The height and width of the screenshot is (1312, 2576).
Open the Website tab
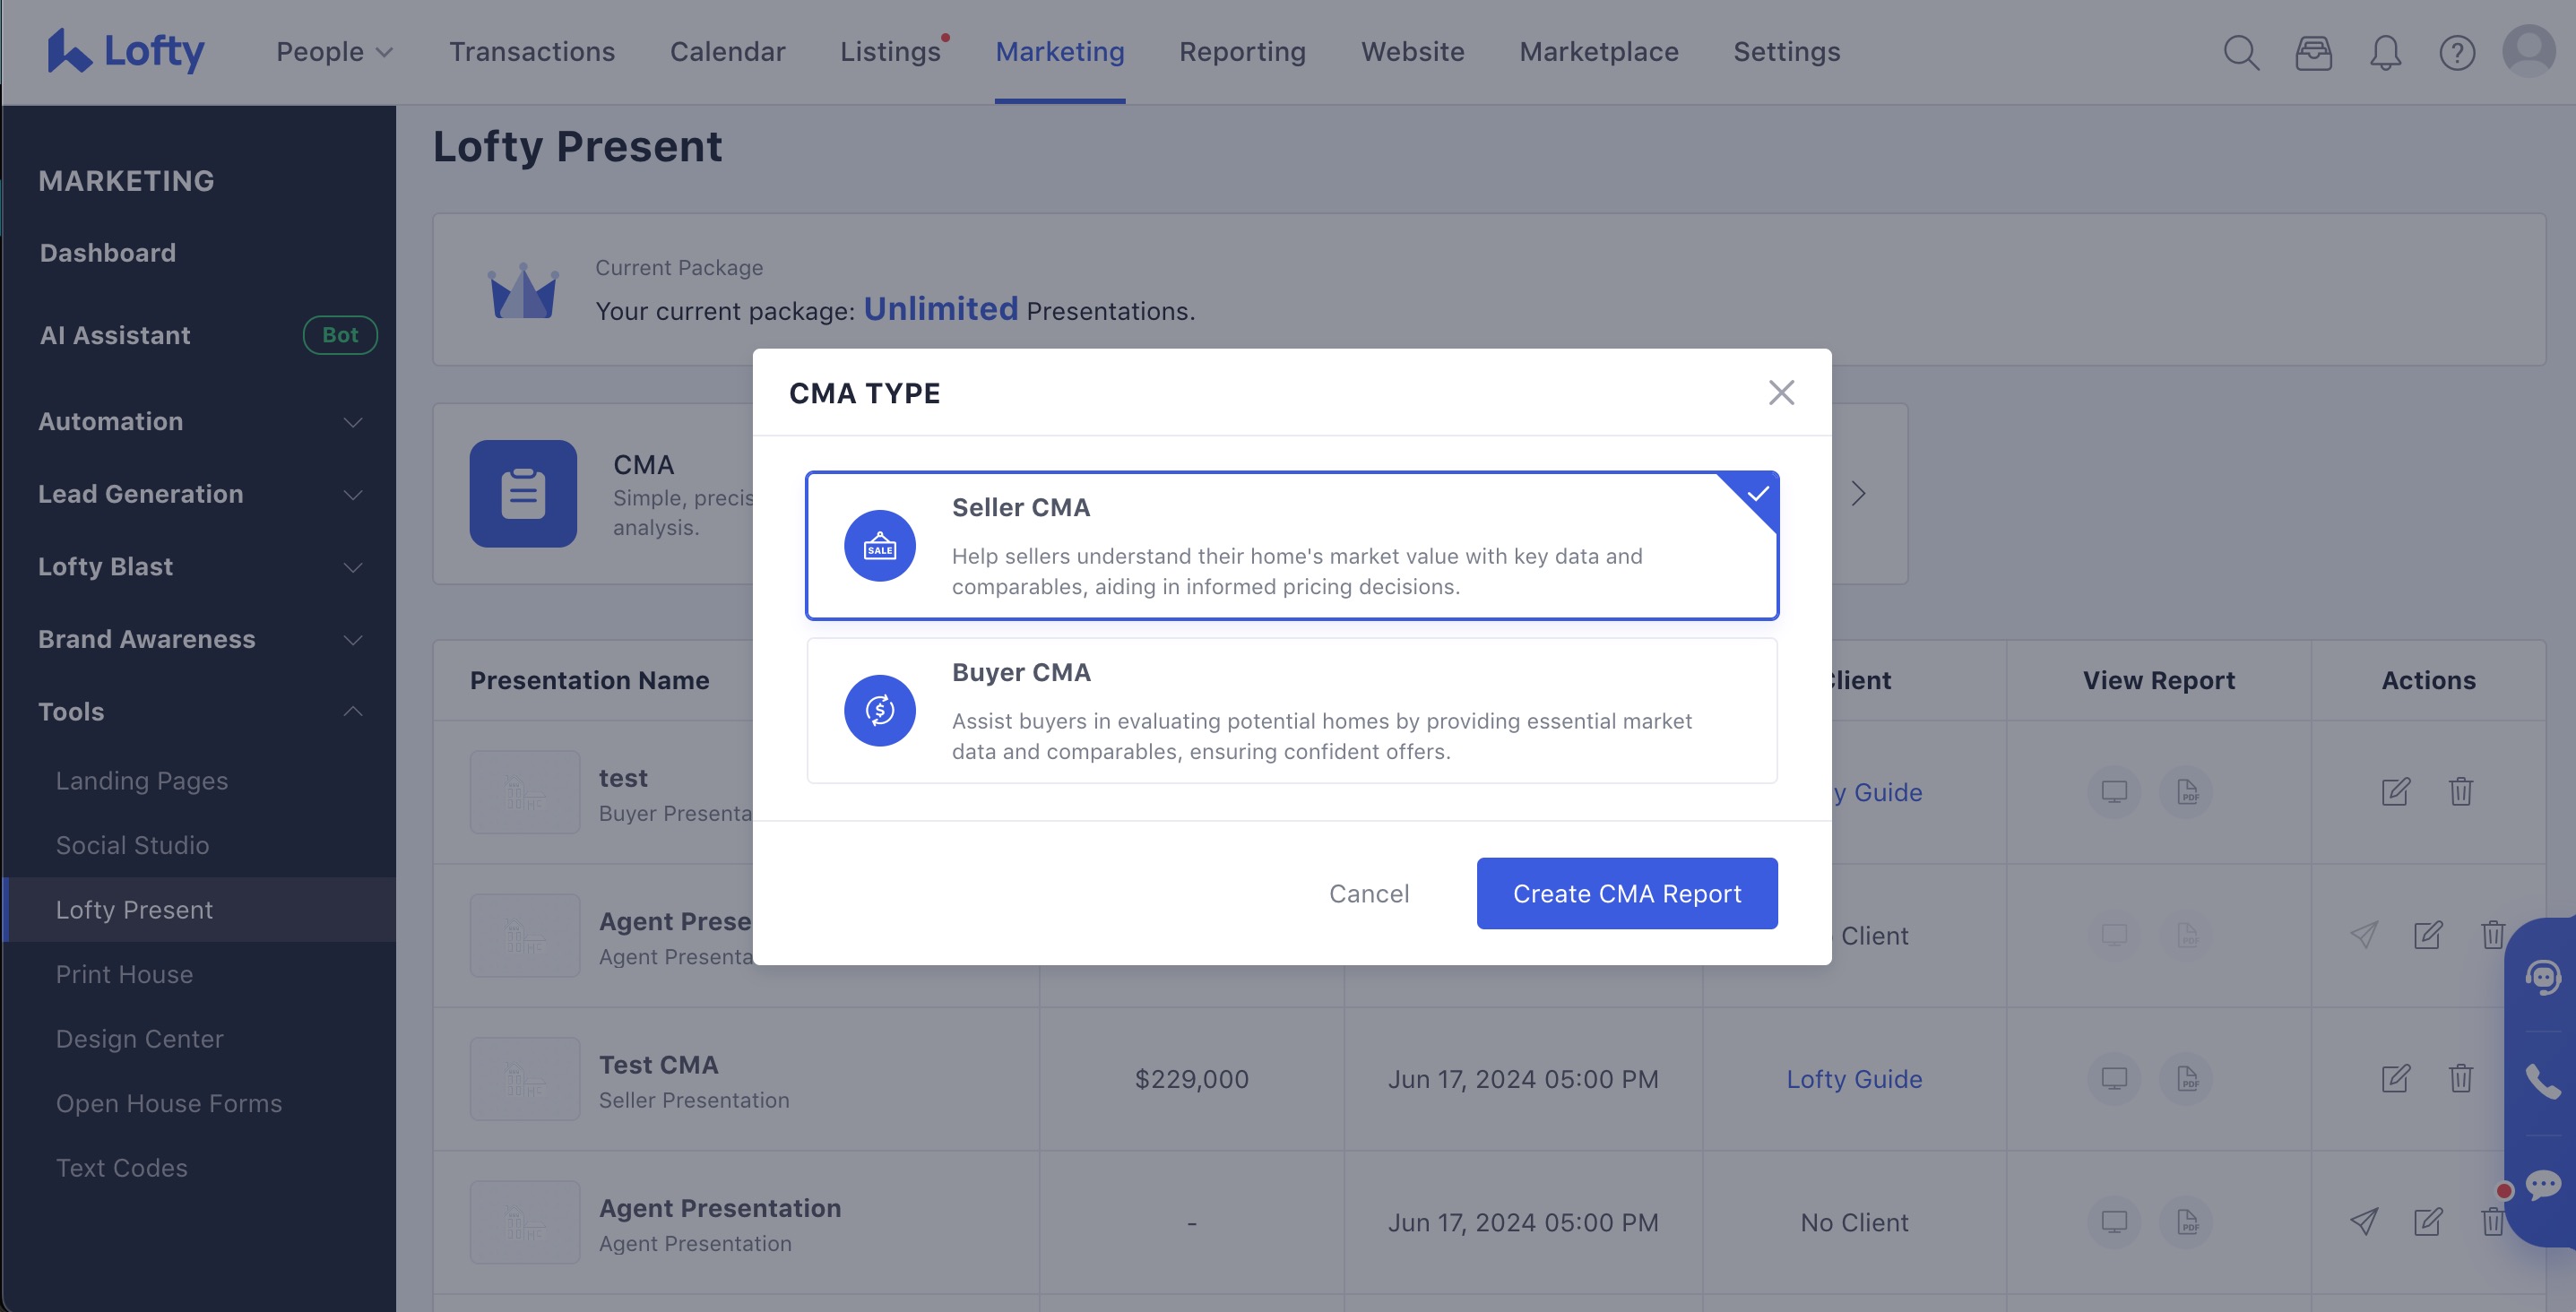pyautogui.click(x=1412, y=52)
